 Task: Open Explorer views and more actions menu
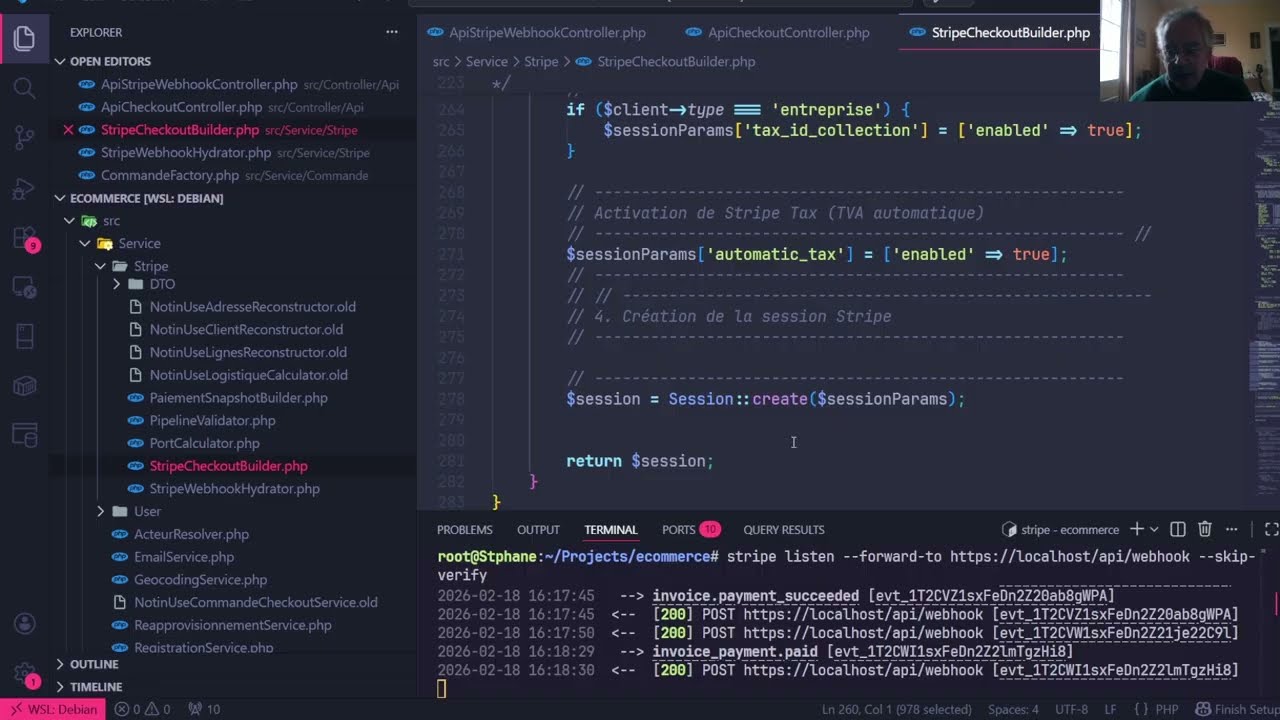click(x=392, y=32)
